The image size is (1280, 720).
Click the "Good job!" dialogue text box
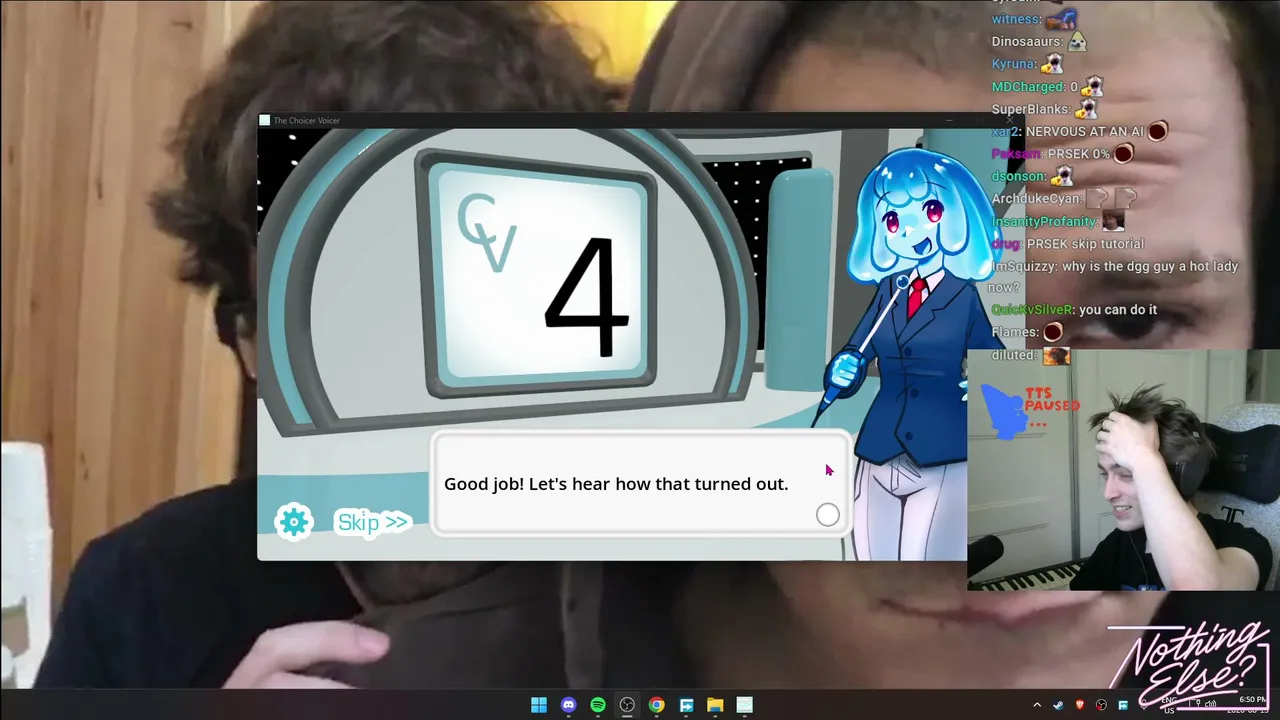(641, 484)
